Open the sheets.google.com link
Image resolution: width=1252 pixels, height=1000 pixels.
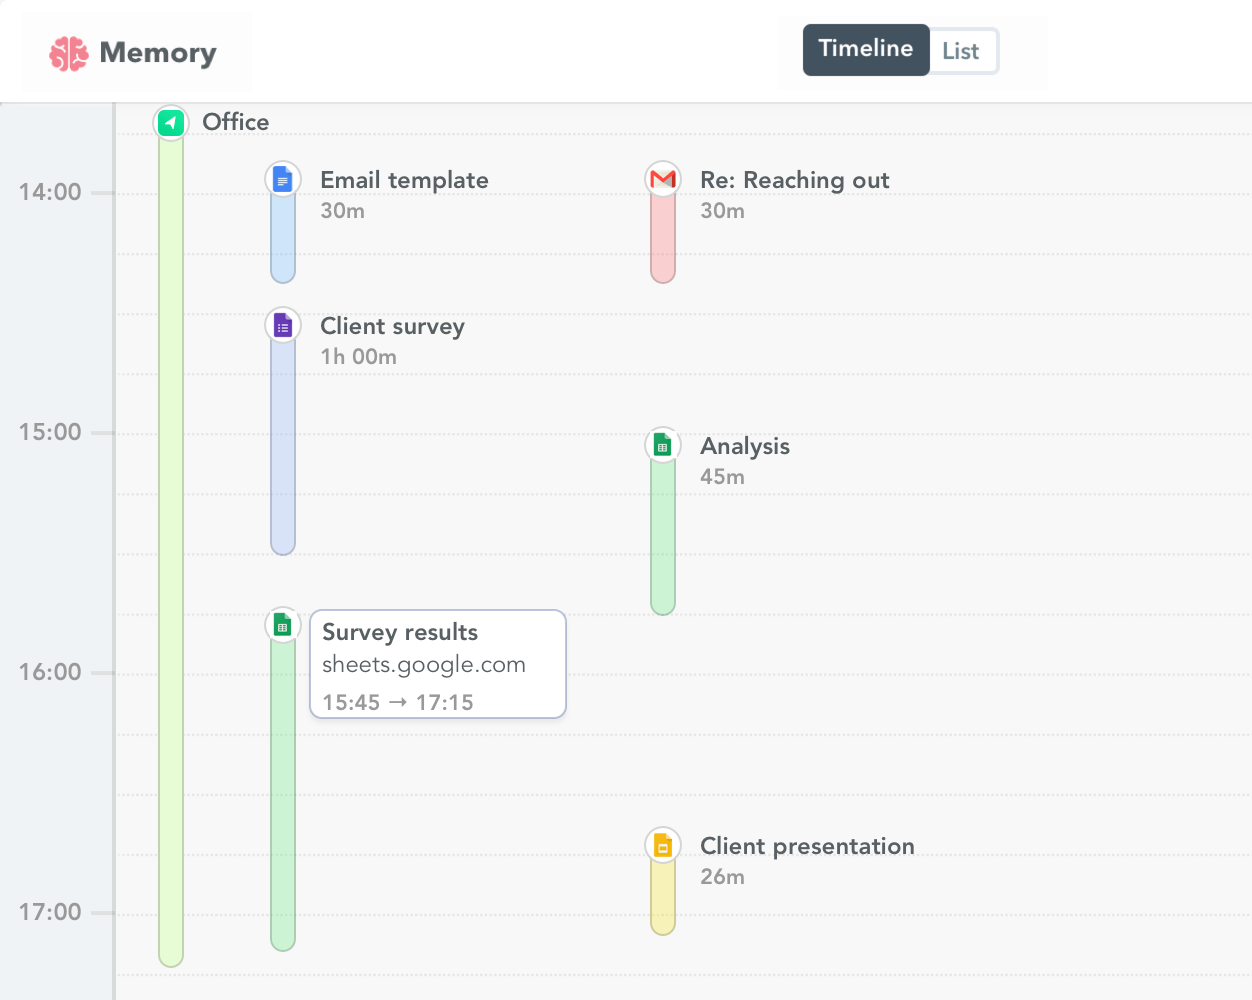point(424,664)
